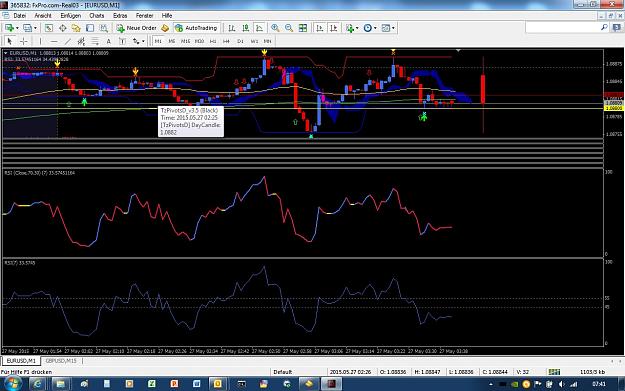Select the horizontal line tool

click(54, 41)
